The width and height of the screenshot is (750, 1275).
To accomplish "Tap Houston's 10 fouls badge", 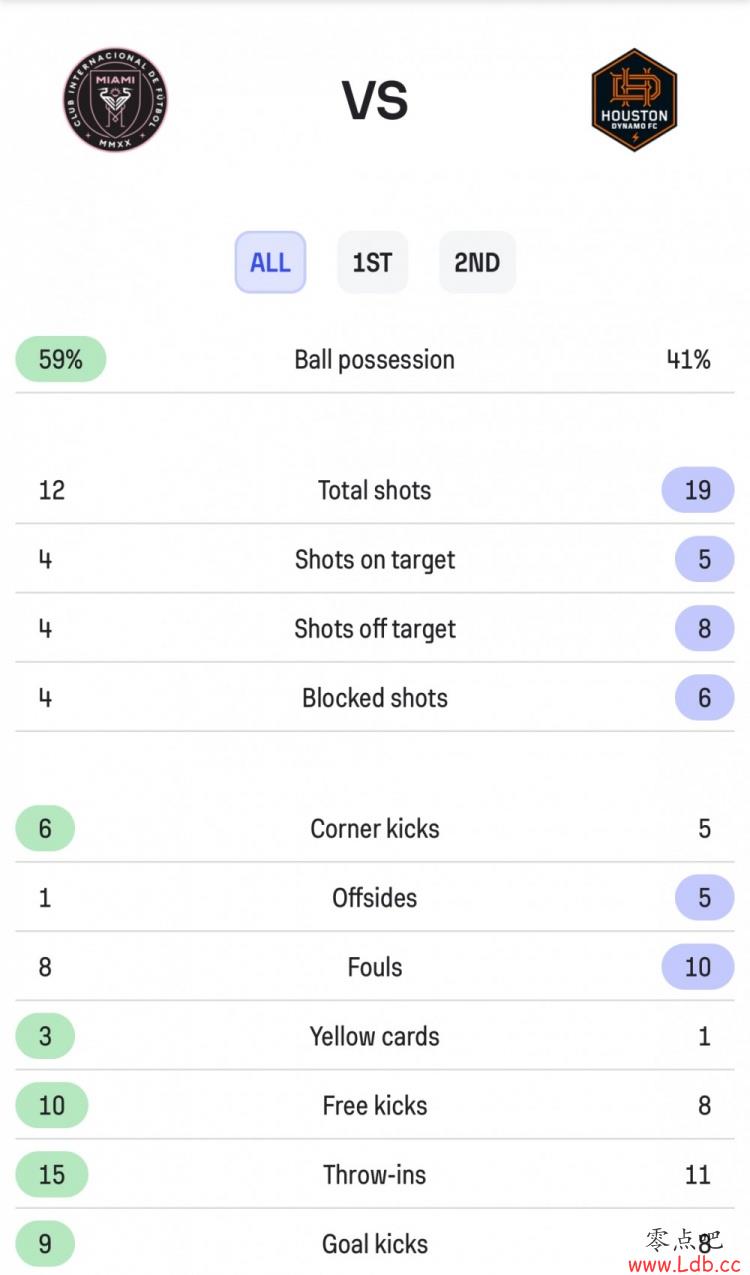I will [698, 967].
